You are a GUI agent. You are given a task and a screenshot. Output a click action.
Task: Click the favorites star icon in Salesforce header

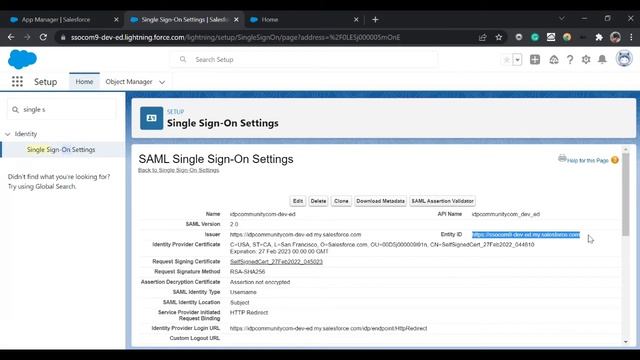507,60
